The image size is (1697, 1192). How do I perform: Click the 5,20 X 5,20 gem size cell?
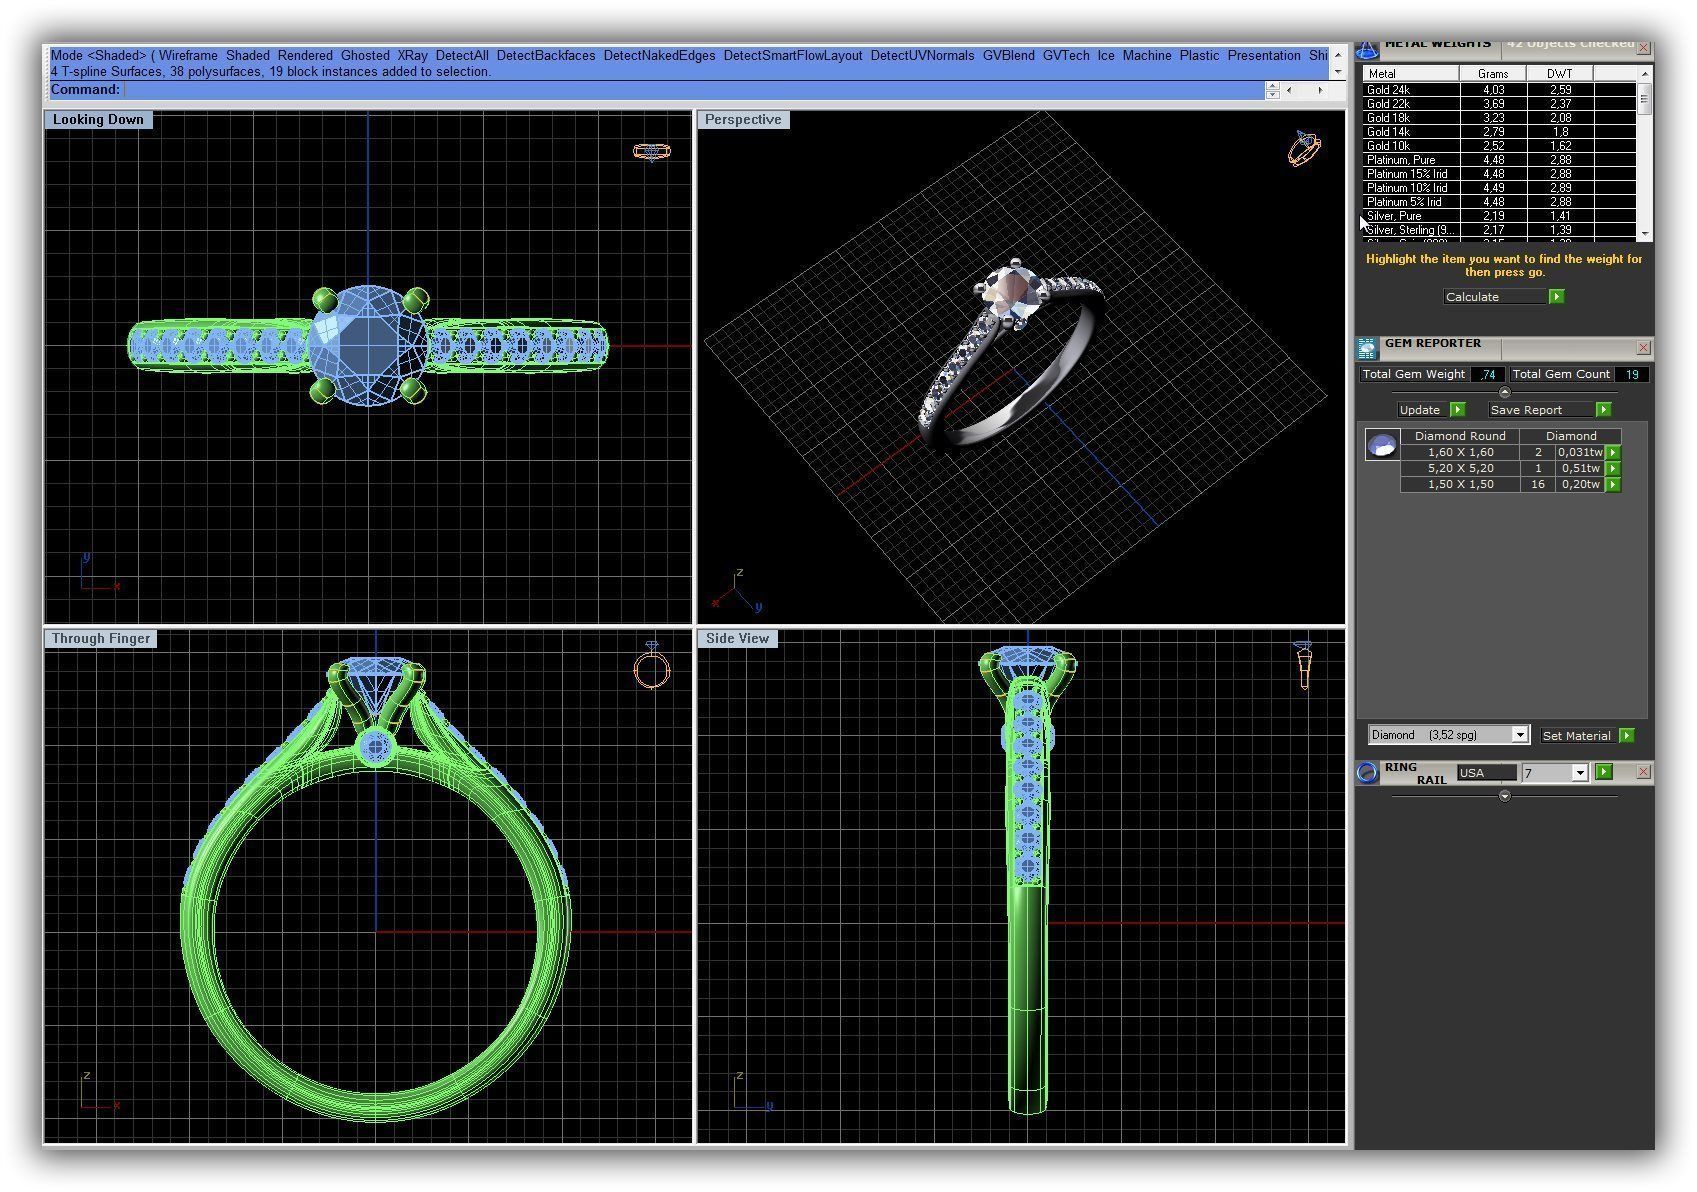pos(1460,469)
